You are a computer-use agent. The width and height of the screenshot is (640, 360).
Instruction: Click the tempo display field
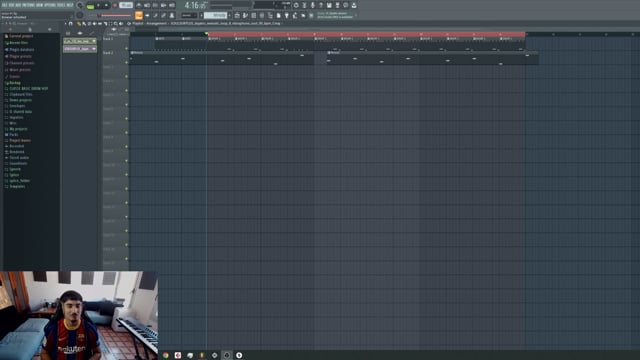point(126,5)
